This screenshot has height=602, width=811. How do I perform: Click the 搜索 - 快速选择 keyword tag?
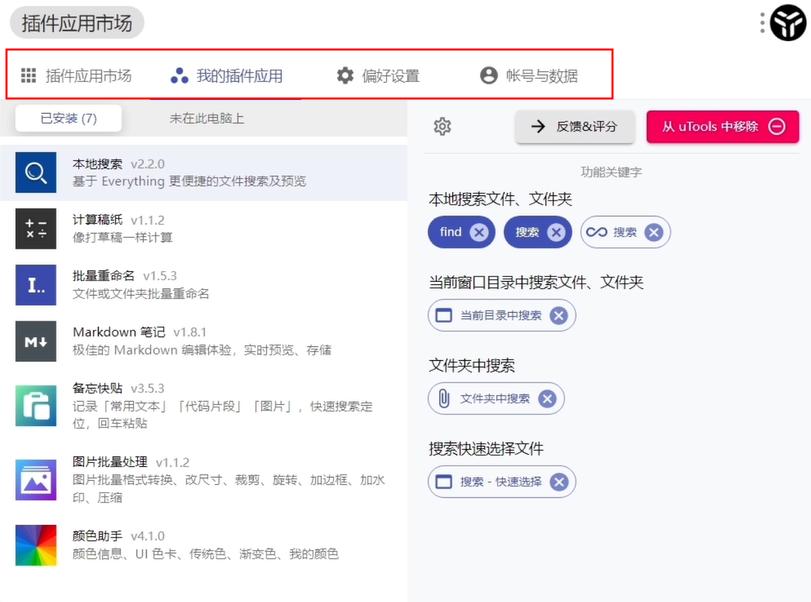pos(499,482)
